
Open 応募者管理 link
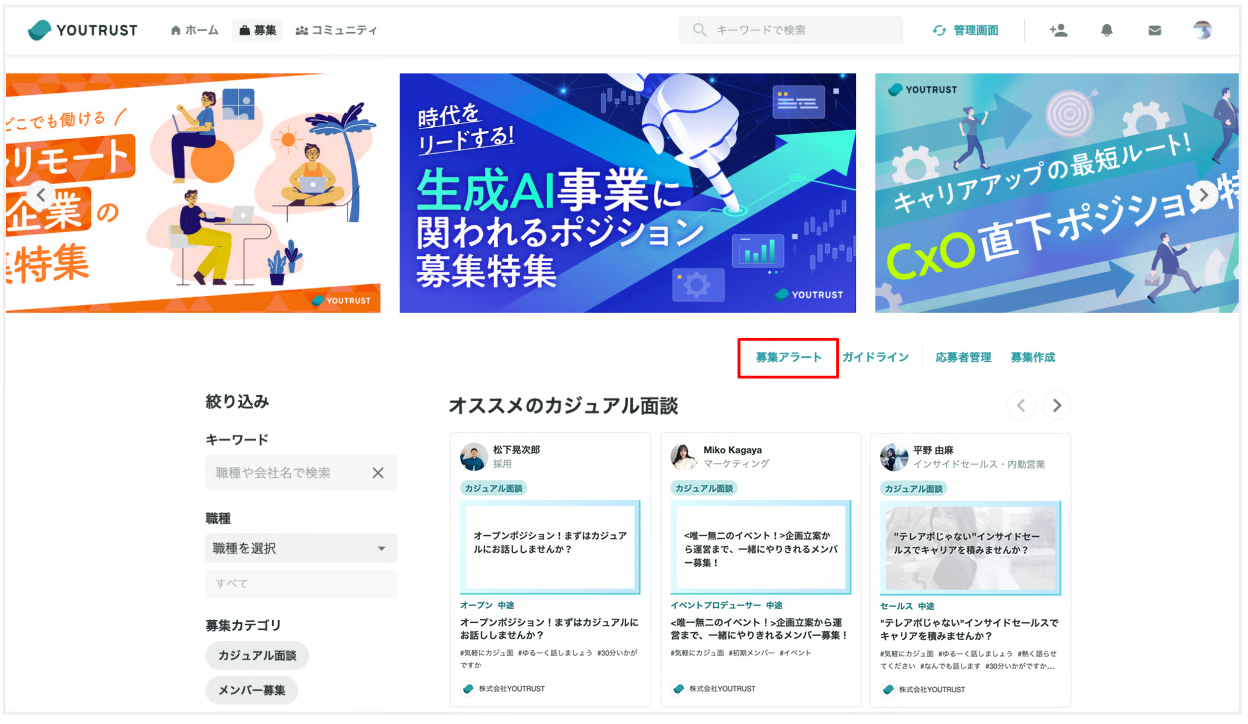coord(963,357)
